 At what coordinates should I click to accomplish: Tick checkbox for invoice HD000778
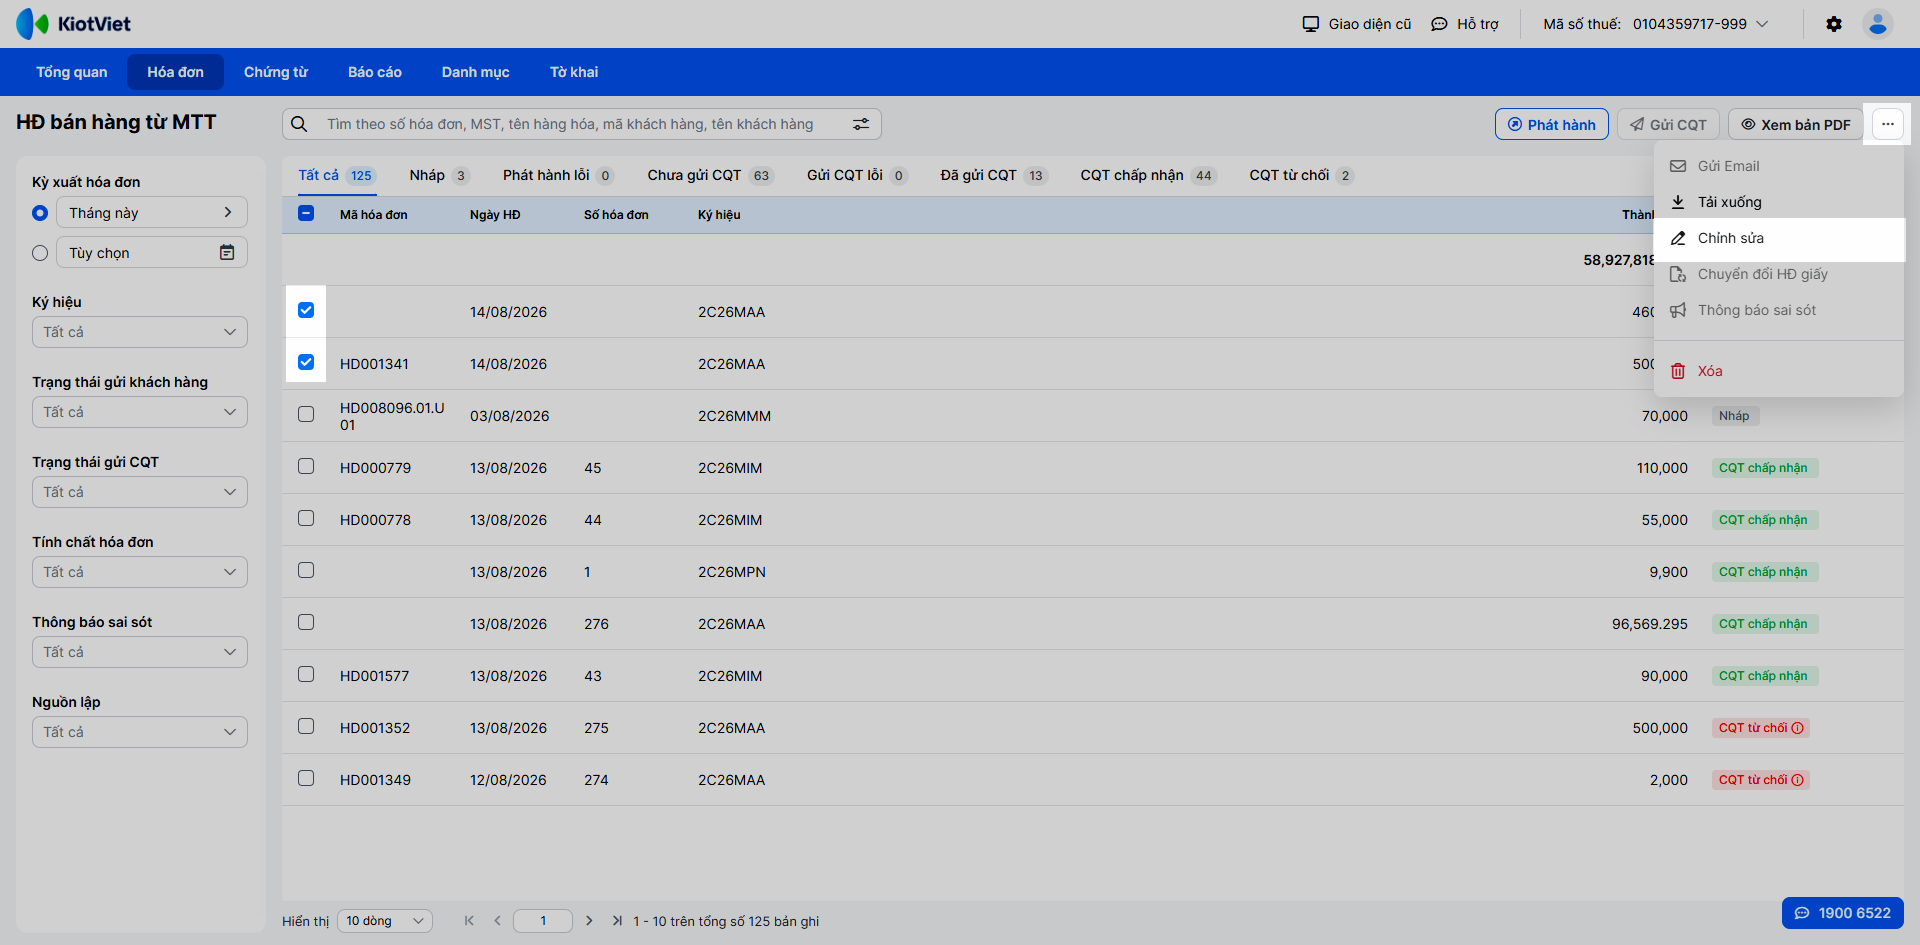306,518
